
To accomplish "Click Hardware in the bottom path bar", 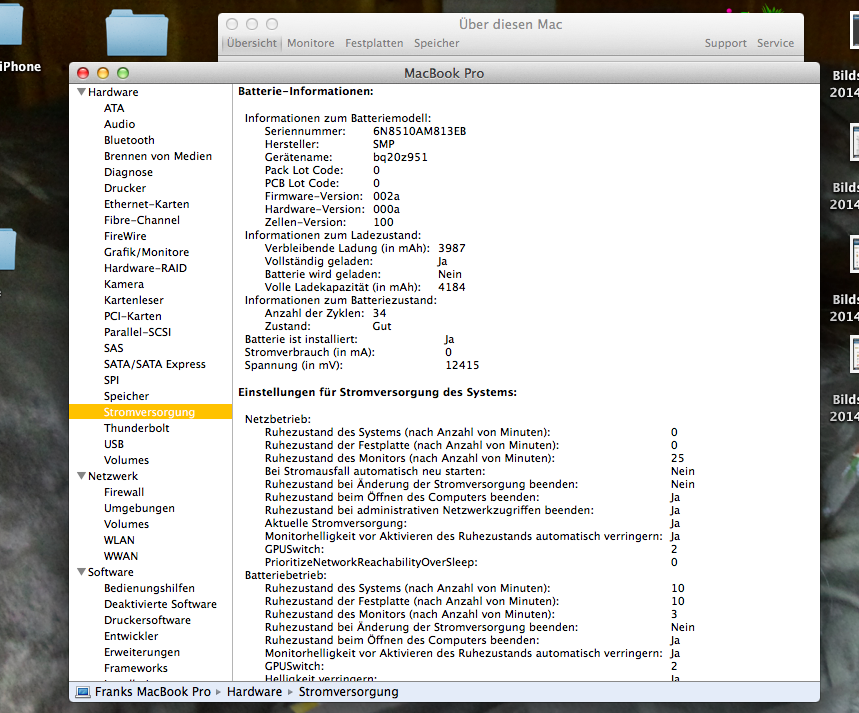I will [x=254, y=692].
